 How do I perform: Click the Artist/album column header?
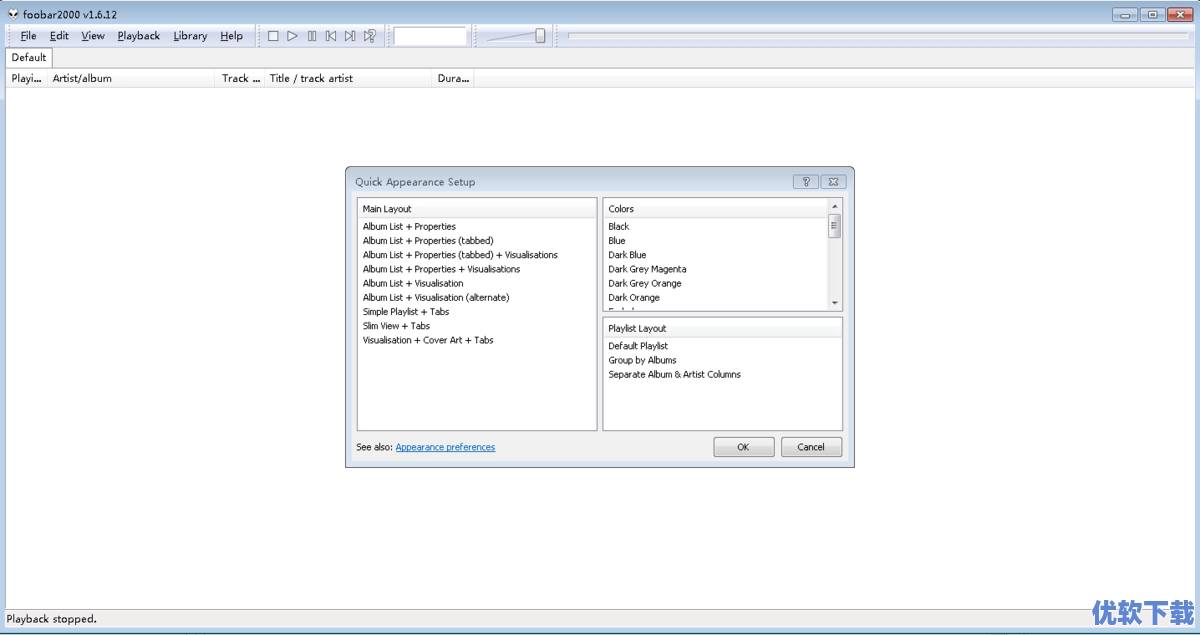pos(131,78)
